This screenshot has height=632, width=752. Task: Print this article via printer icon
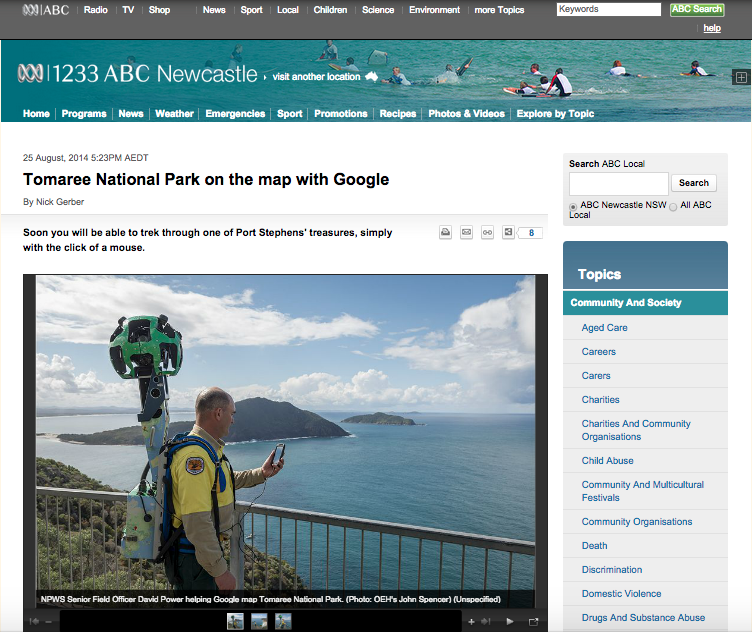(x=446, y=233)
